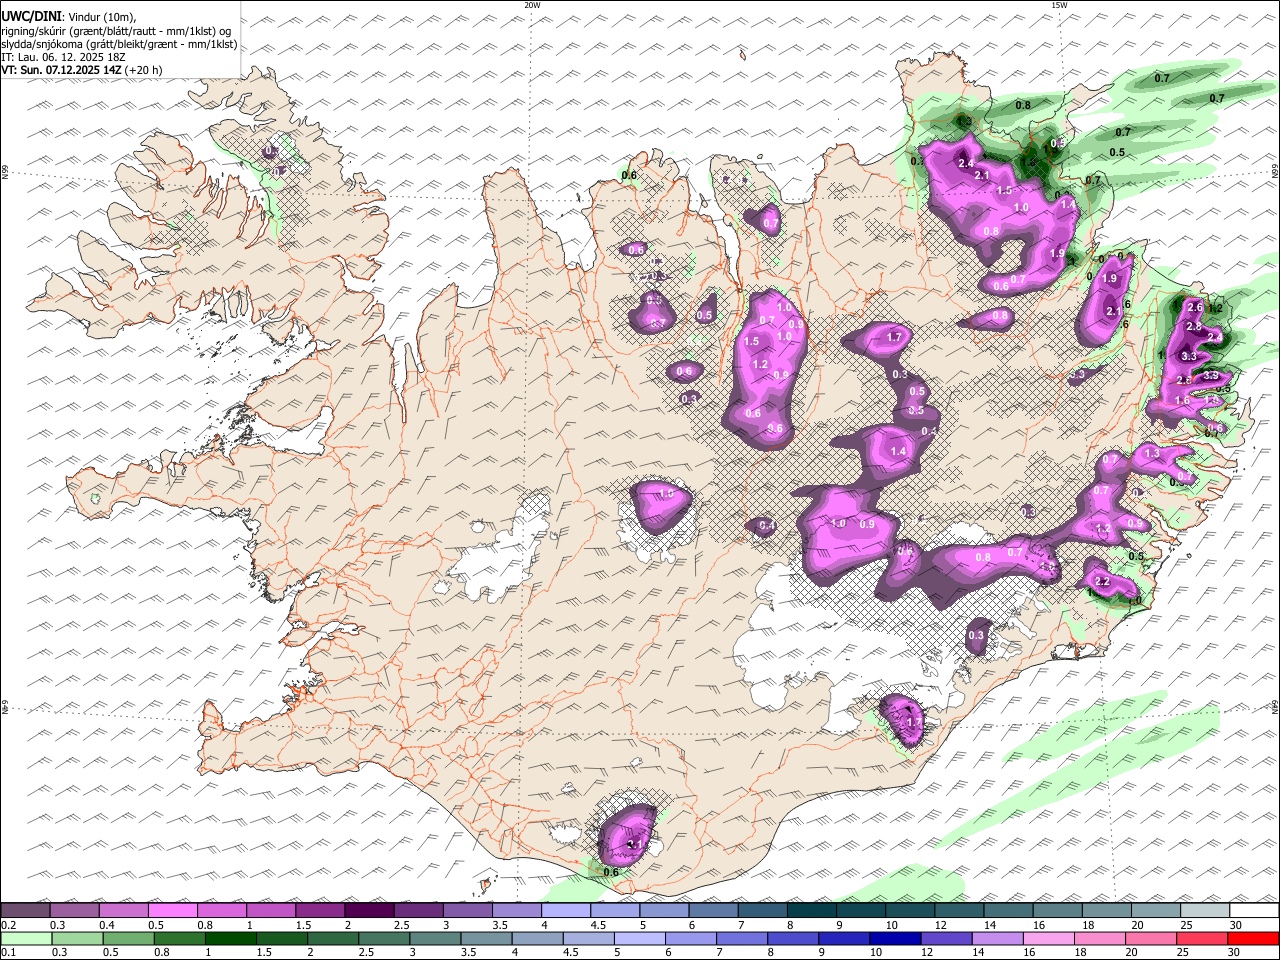Image resolution: width=1280 pixels, height=960 pixels.
Task: Select the darkest green 1–1.5 rain swatch
Action: pyautogui.click(x=231, y=939)
